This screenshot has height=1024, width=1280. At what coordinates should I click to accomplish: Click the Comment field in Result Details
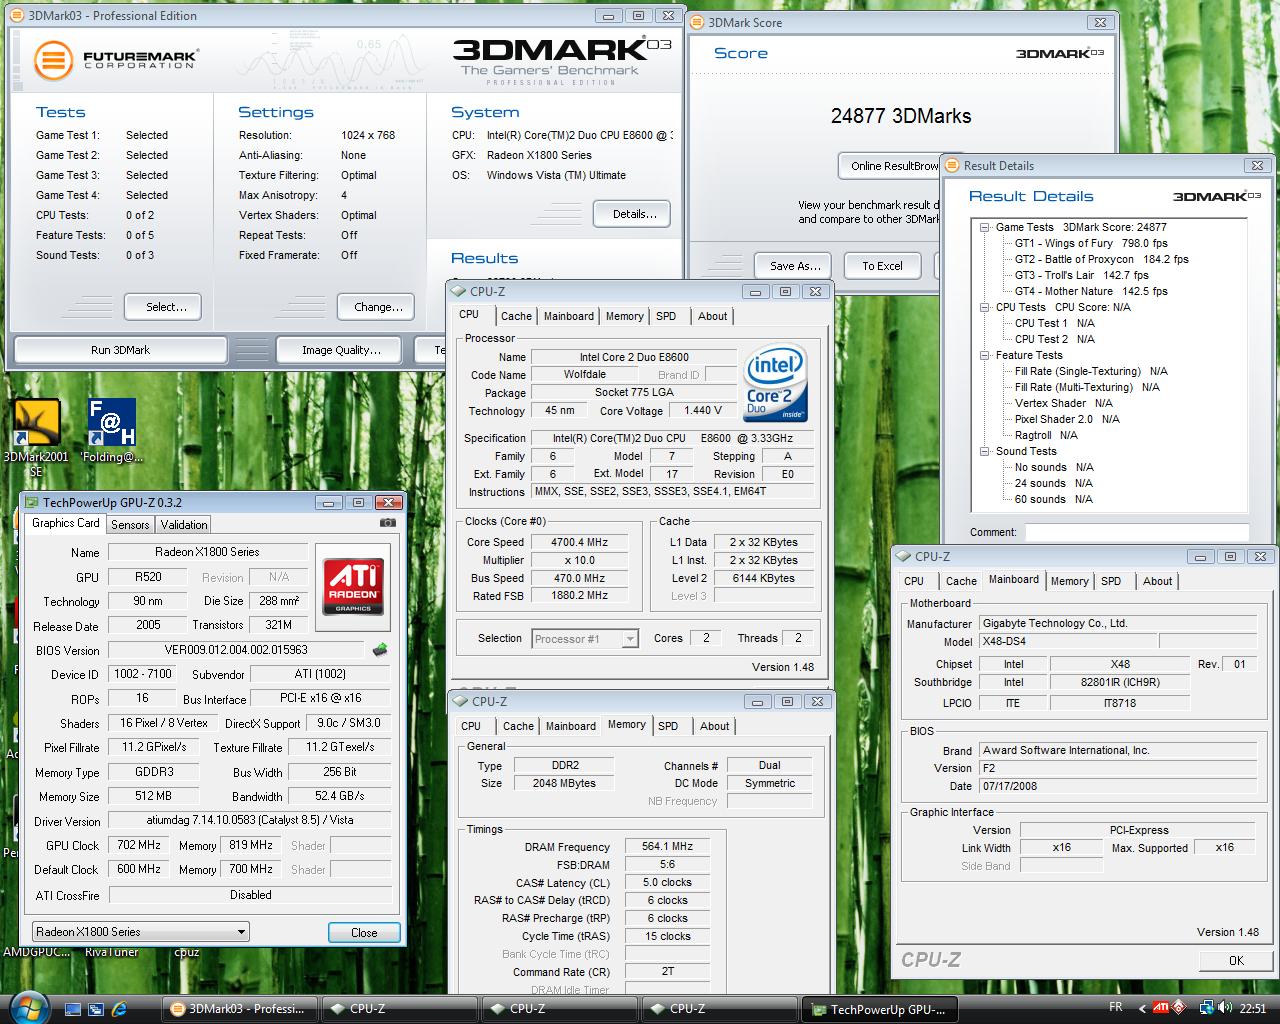point(1136,533)
